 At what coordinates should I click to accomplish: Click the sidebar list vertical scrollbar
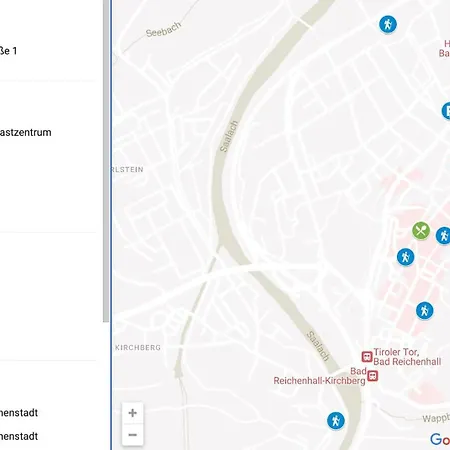click(x=106, y=161)
